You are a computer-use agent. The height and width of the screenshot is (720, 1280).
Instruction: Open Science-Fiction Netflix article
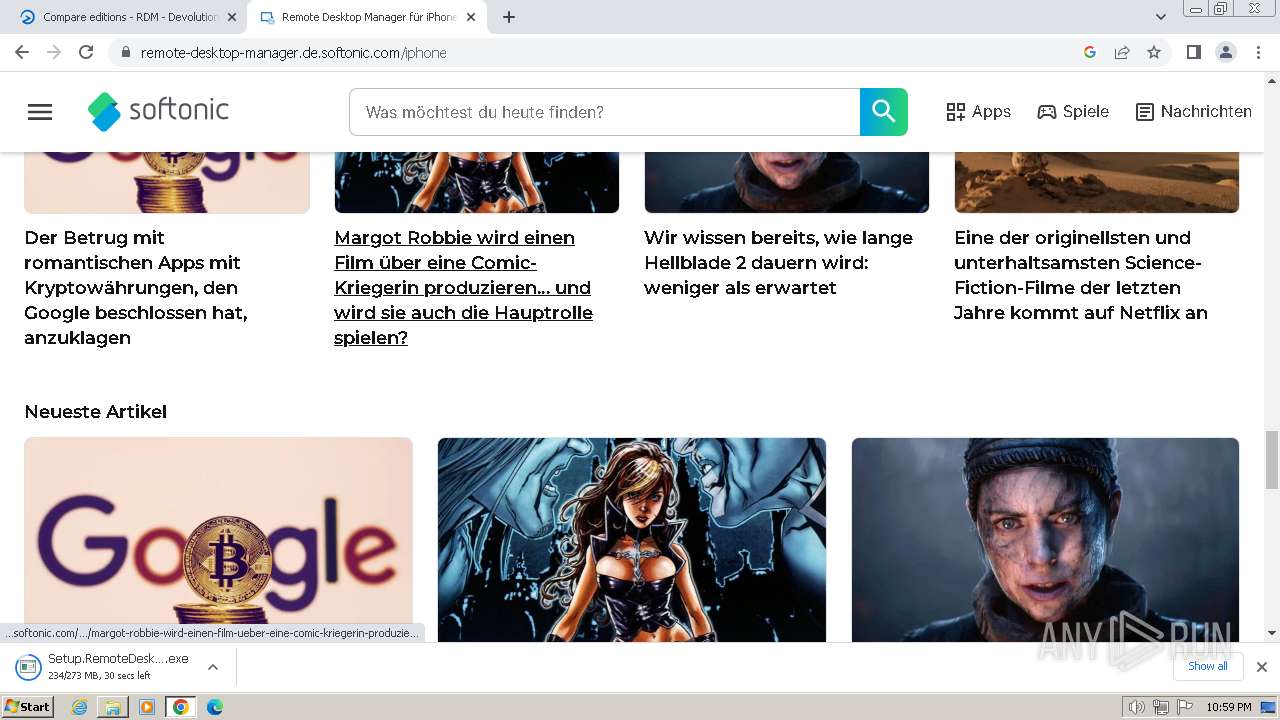tap(1081, 275)
